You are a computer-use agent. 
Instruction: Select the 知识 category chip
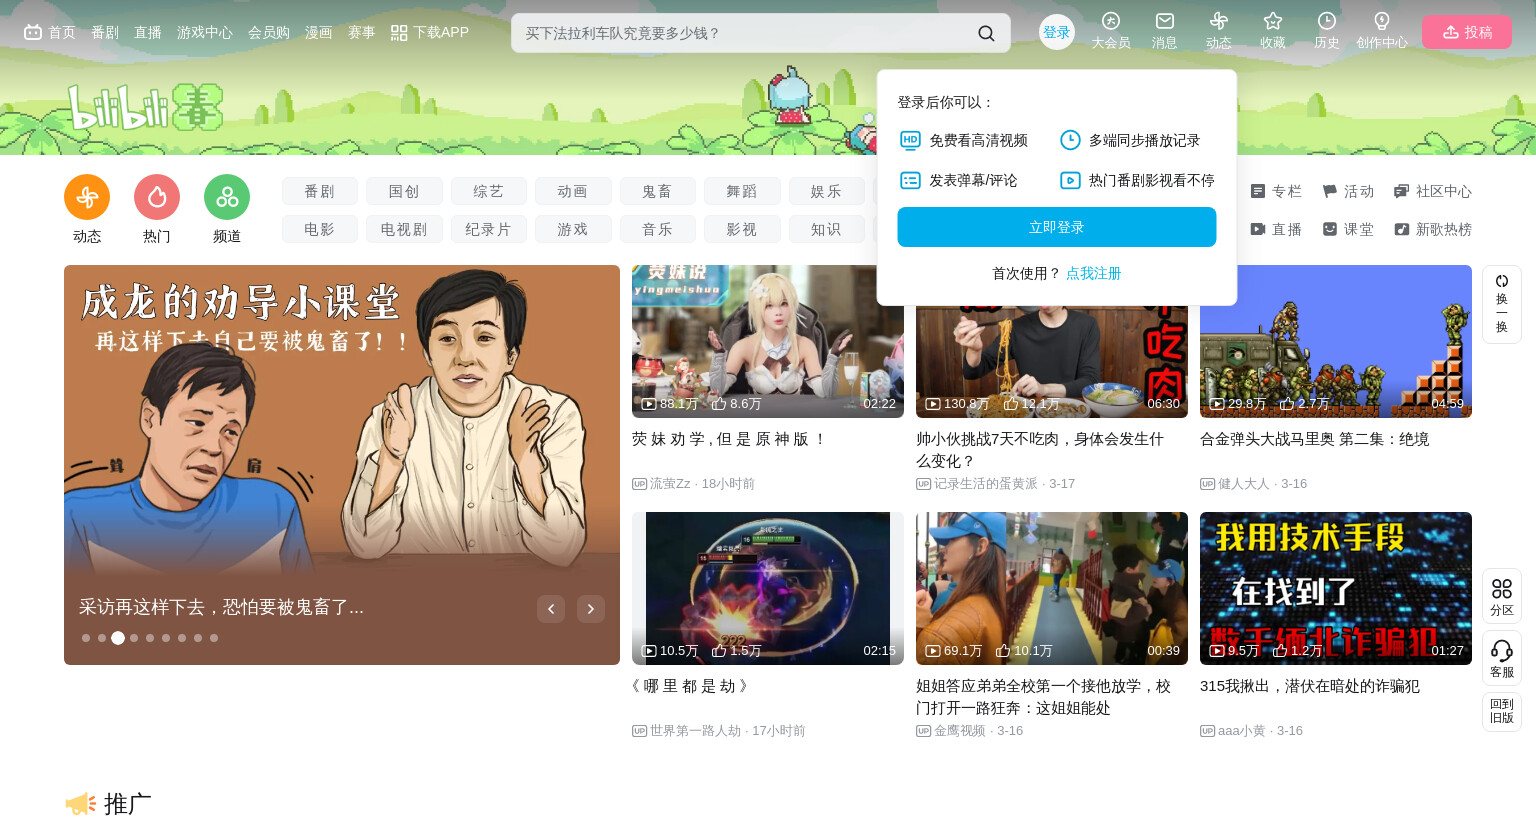[x=827, y=229]
